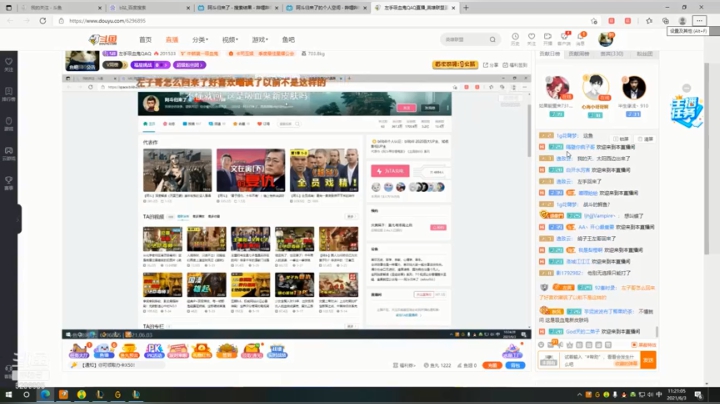Open the Windows notification center icon
Viewport: 720px width, 404px height.
(698, 395)
